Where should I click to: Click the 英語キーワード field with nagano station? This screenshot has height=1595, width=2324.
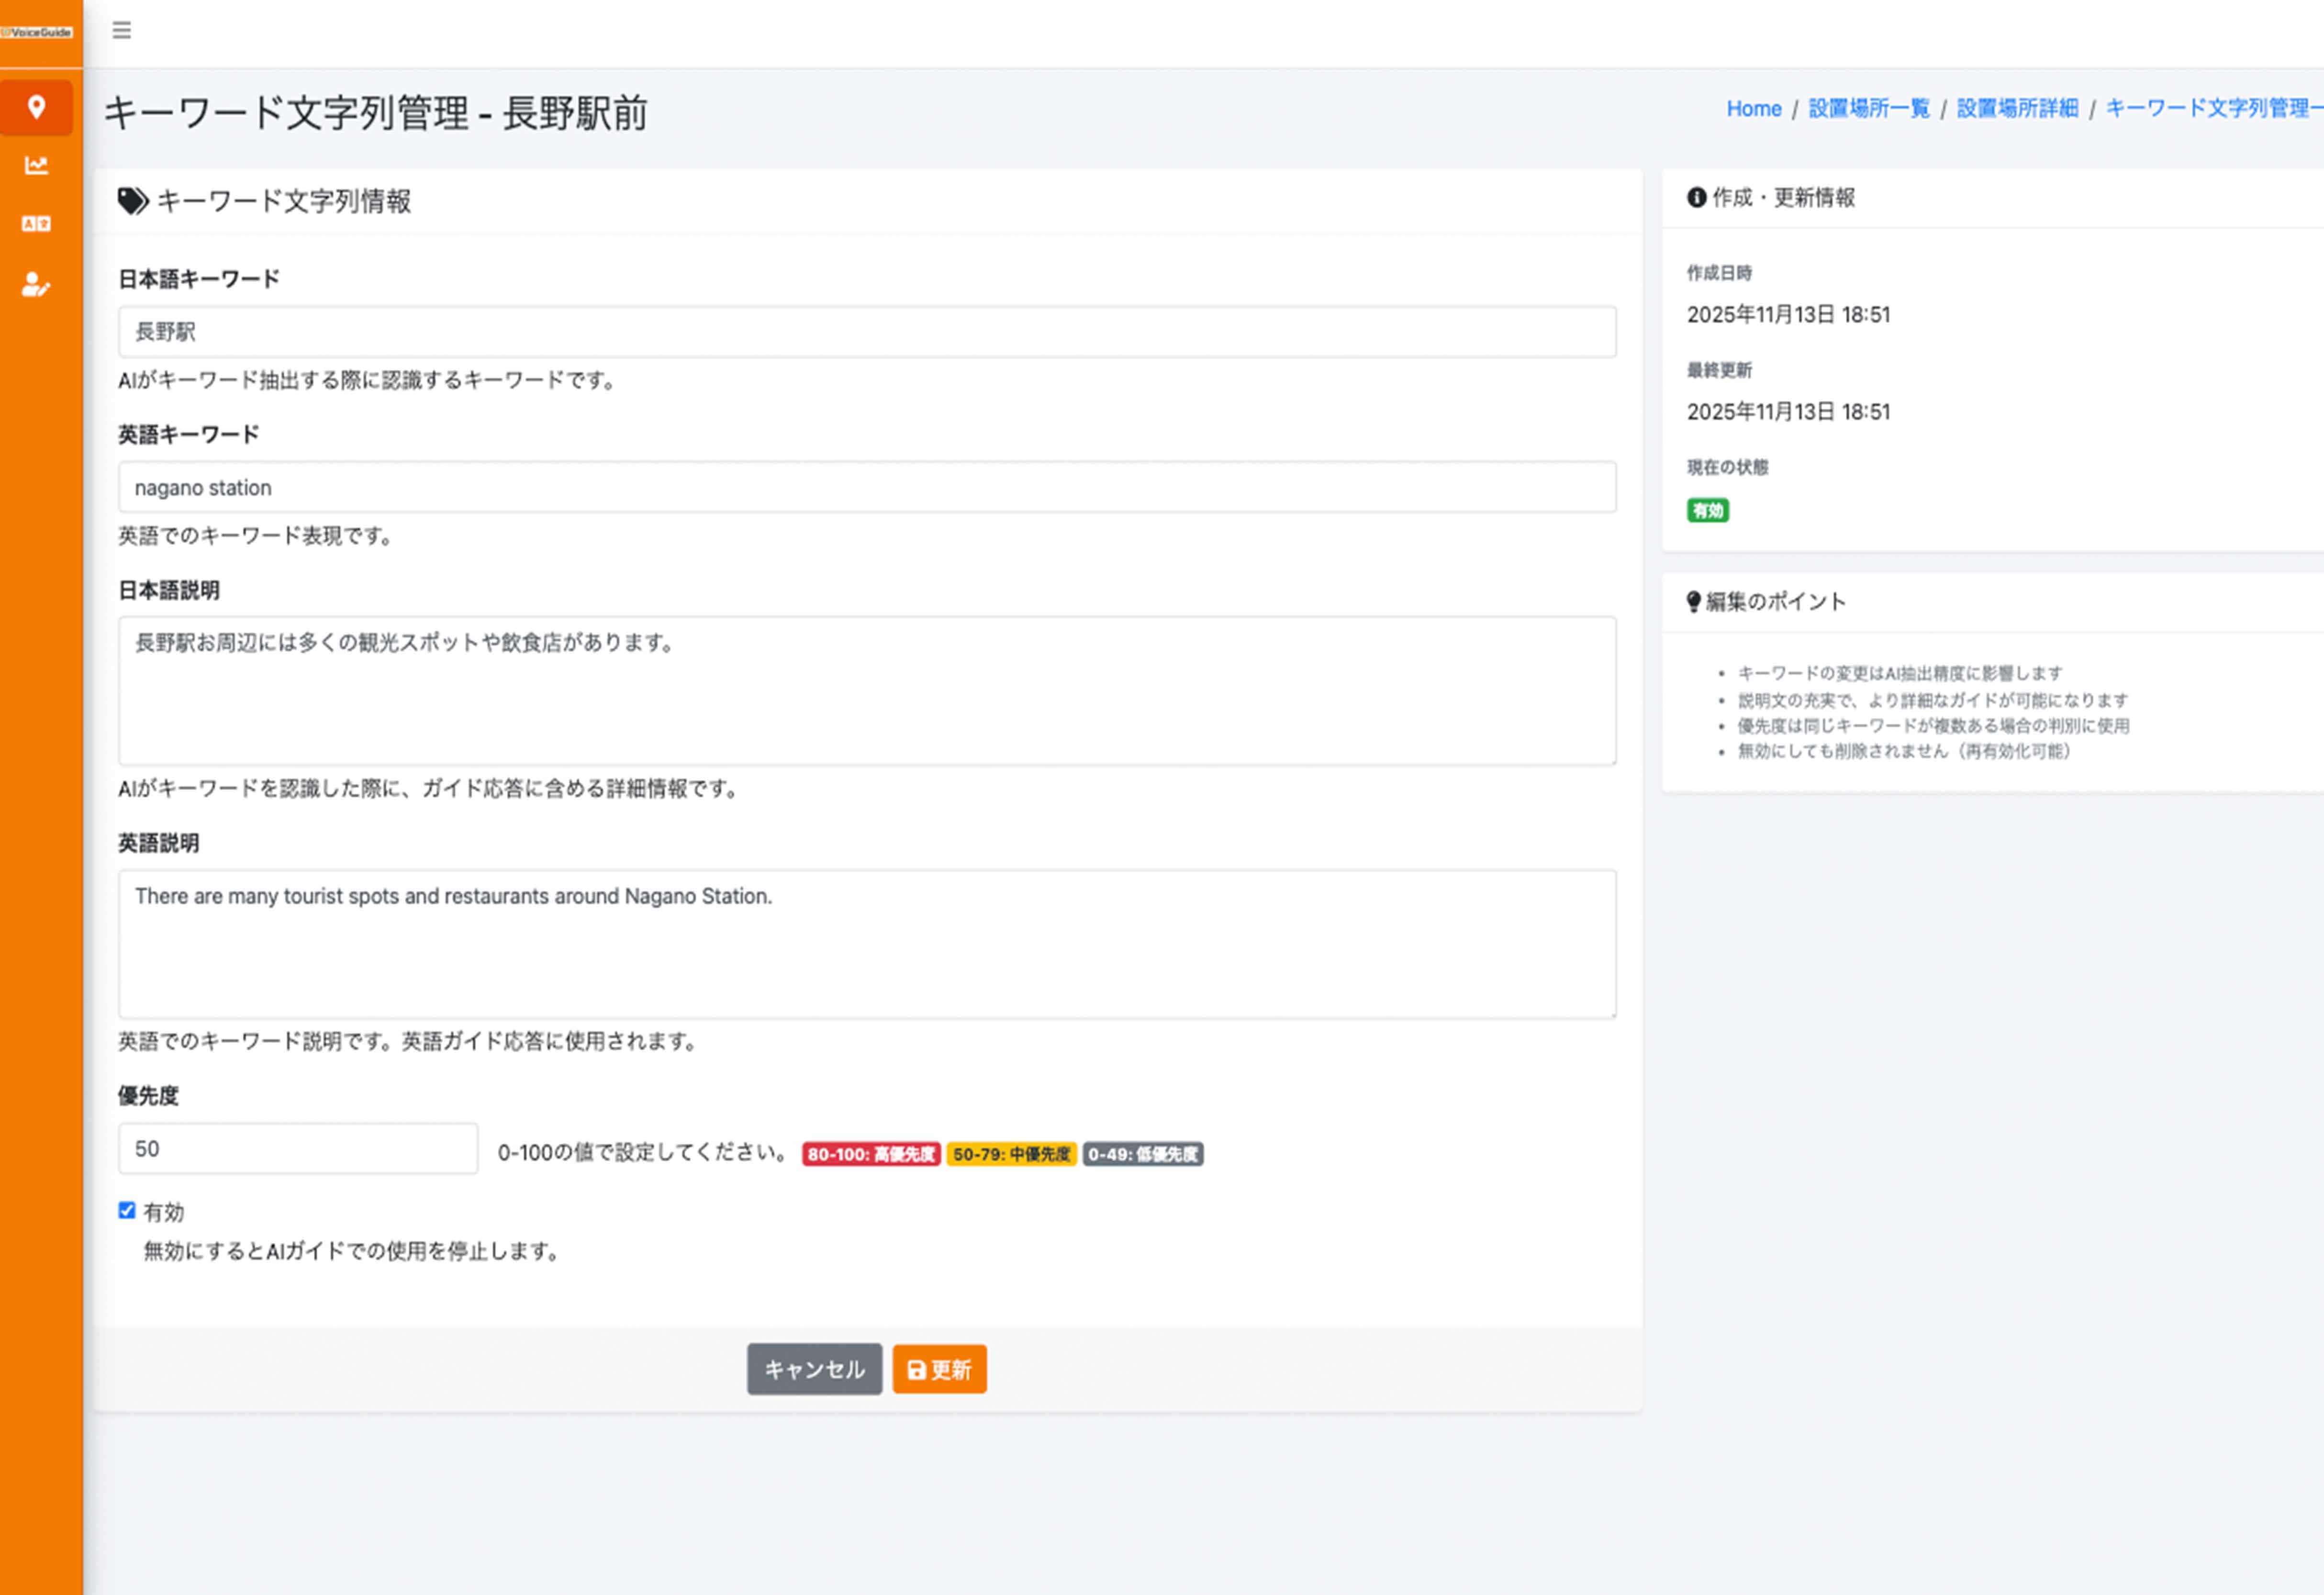point(866,487)
